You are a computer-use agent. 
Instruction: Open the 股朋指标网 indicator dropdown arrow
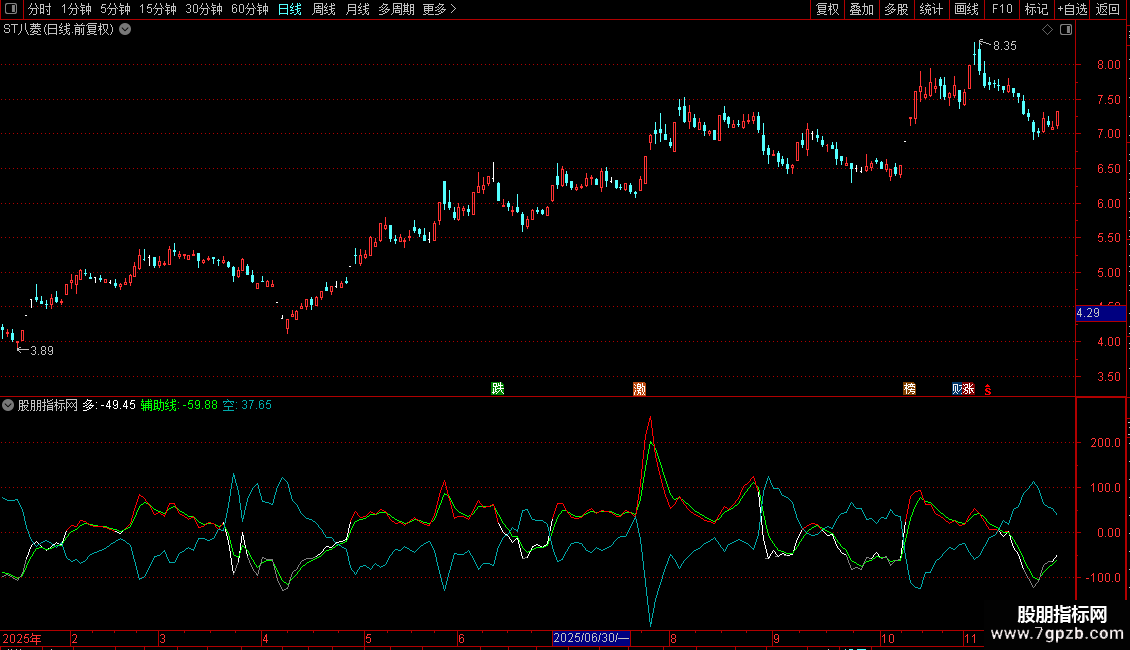tap(8, 405)
